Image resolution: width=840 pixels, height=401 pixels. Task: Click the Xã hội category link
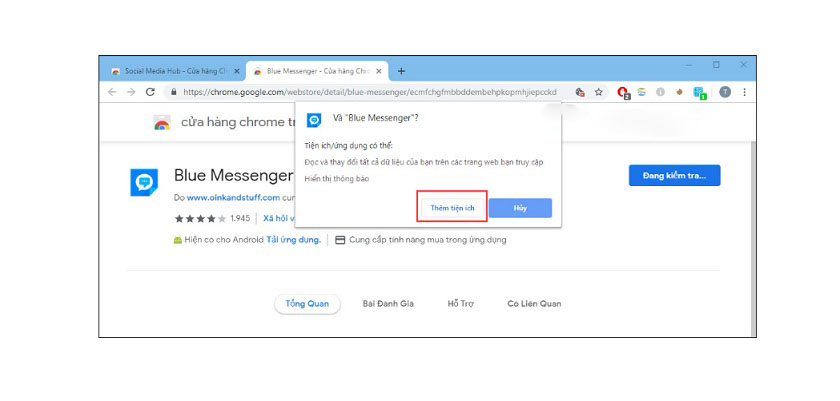coord(279,218)
